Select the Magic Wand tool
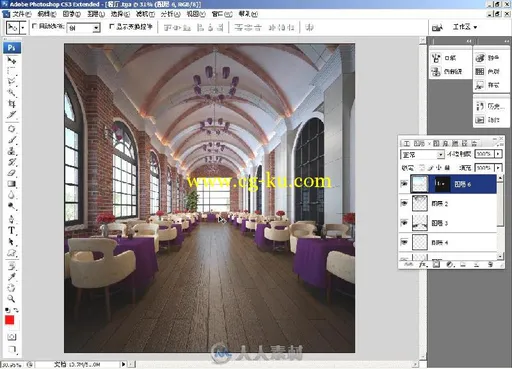Screen dimensions: 512x369 tap(12, 93)
